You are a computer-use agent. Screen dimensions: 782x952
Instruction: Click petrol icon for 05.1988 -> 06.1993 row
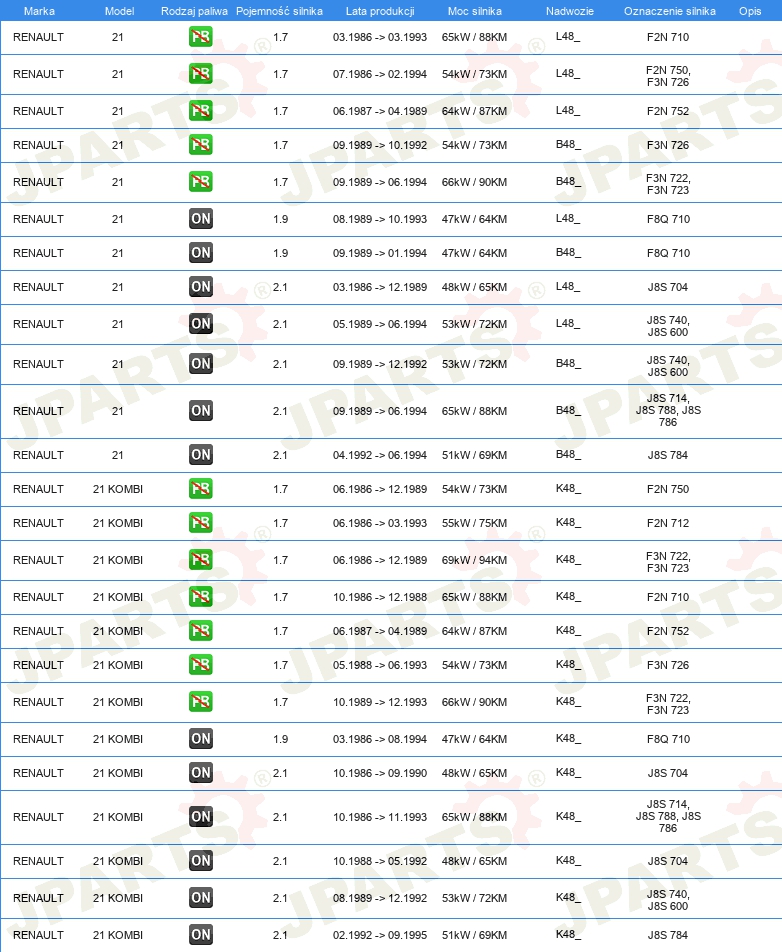click(200, 665)
